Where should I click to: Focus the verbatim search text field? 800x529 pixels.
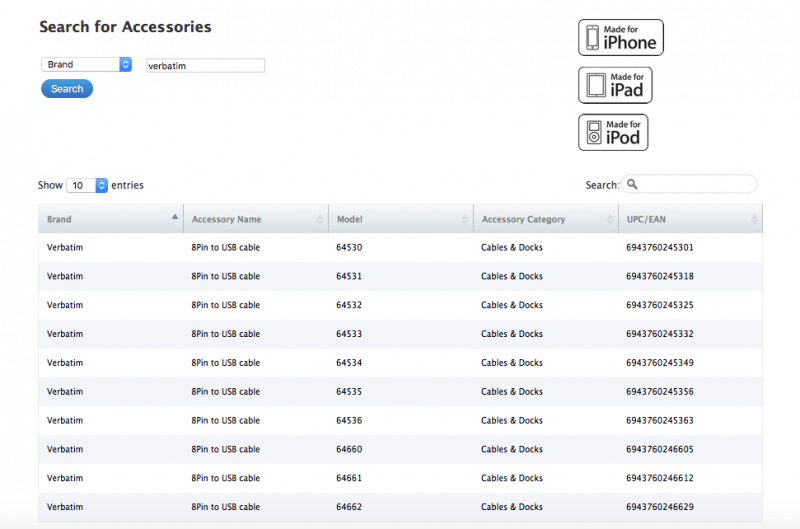[x=206, y=65]
